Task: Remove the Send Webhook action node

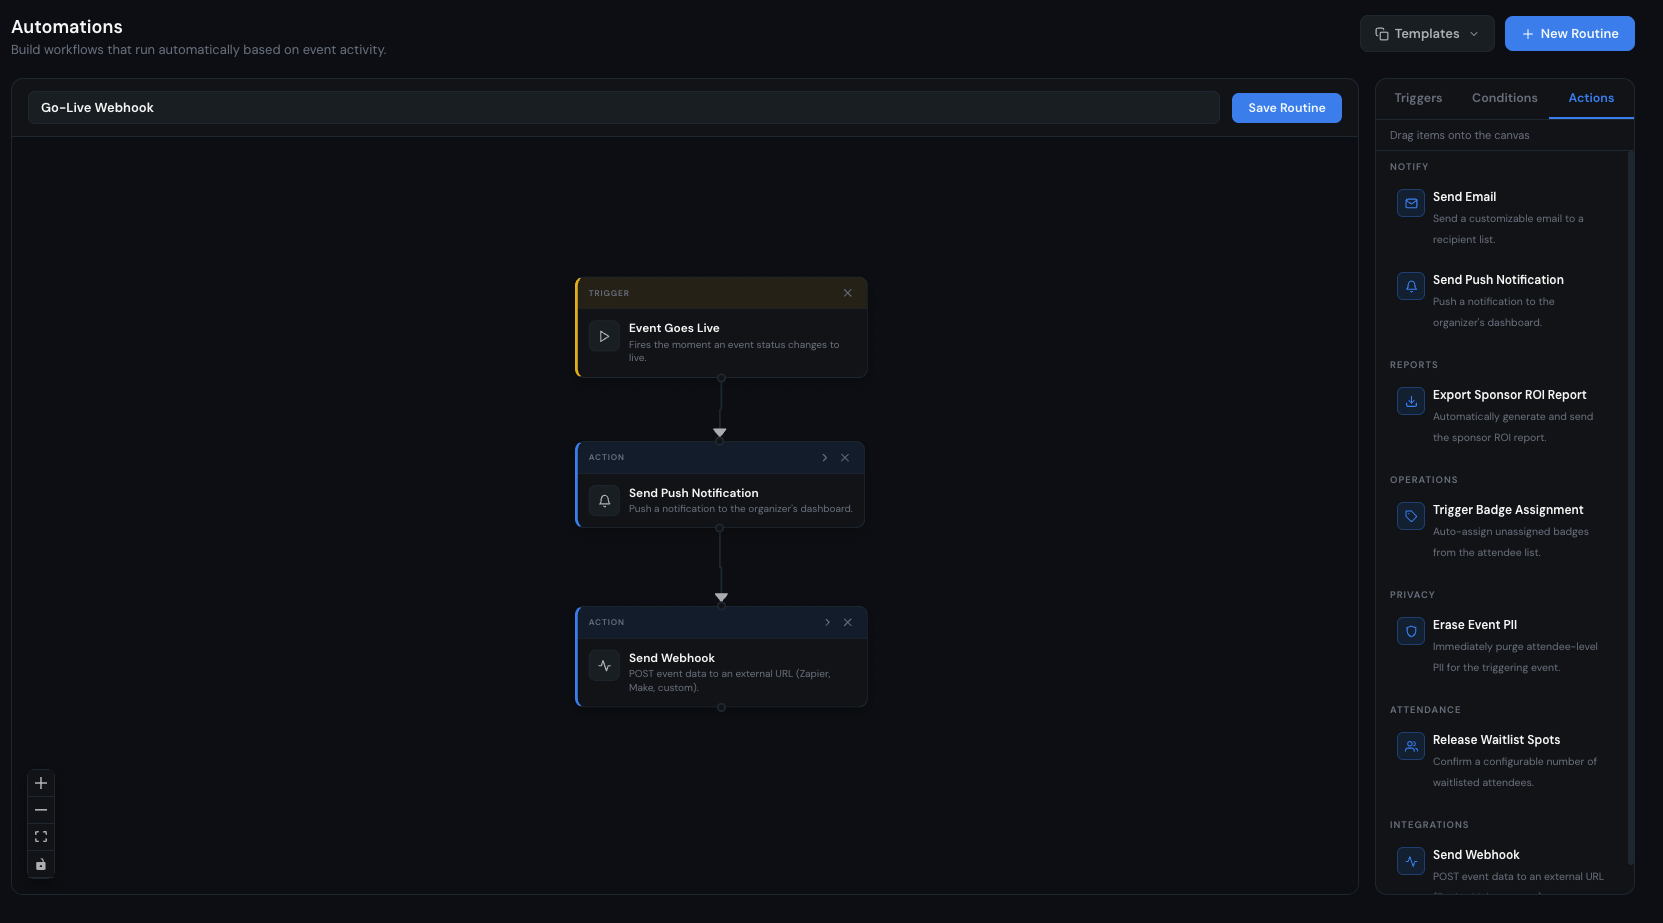Action: point(848,622)
